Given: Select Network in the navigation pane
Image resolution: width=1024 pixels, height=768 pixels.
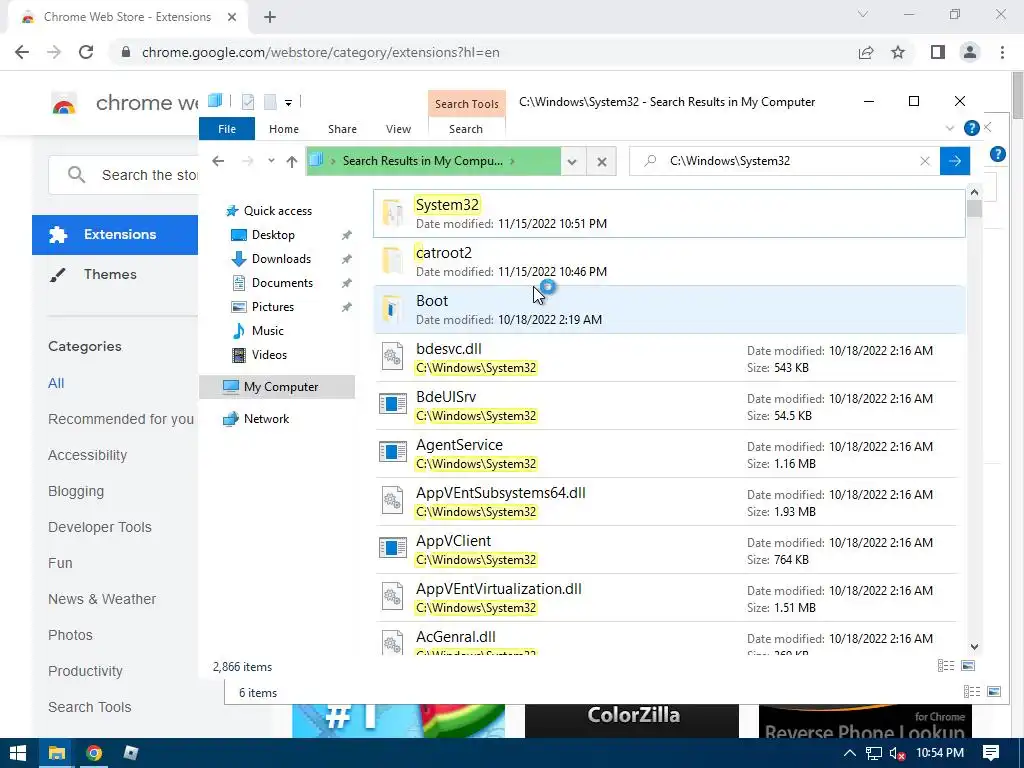Looking at the screenshot, I should [x=266, y=419].
